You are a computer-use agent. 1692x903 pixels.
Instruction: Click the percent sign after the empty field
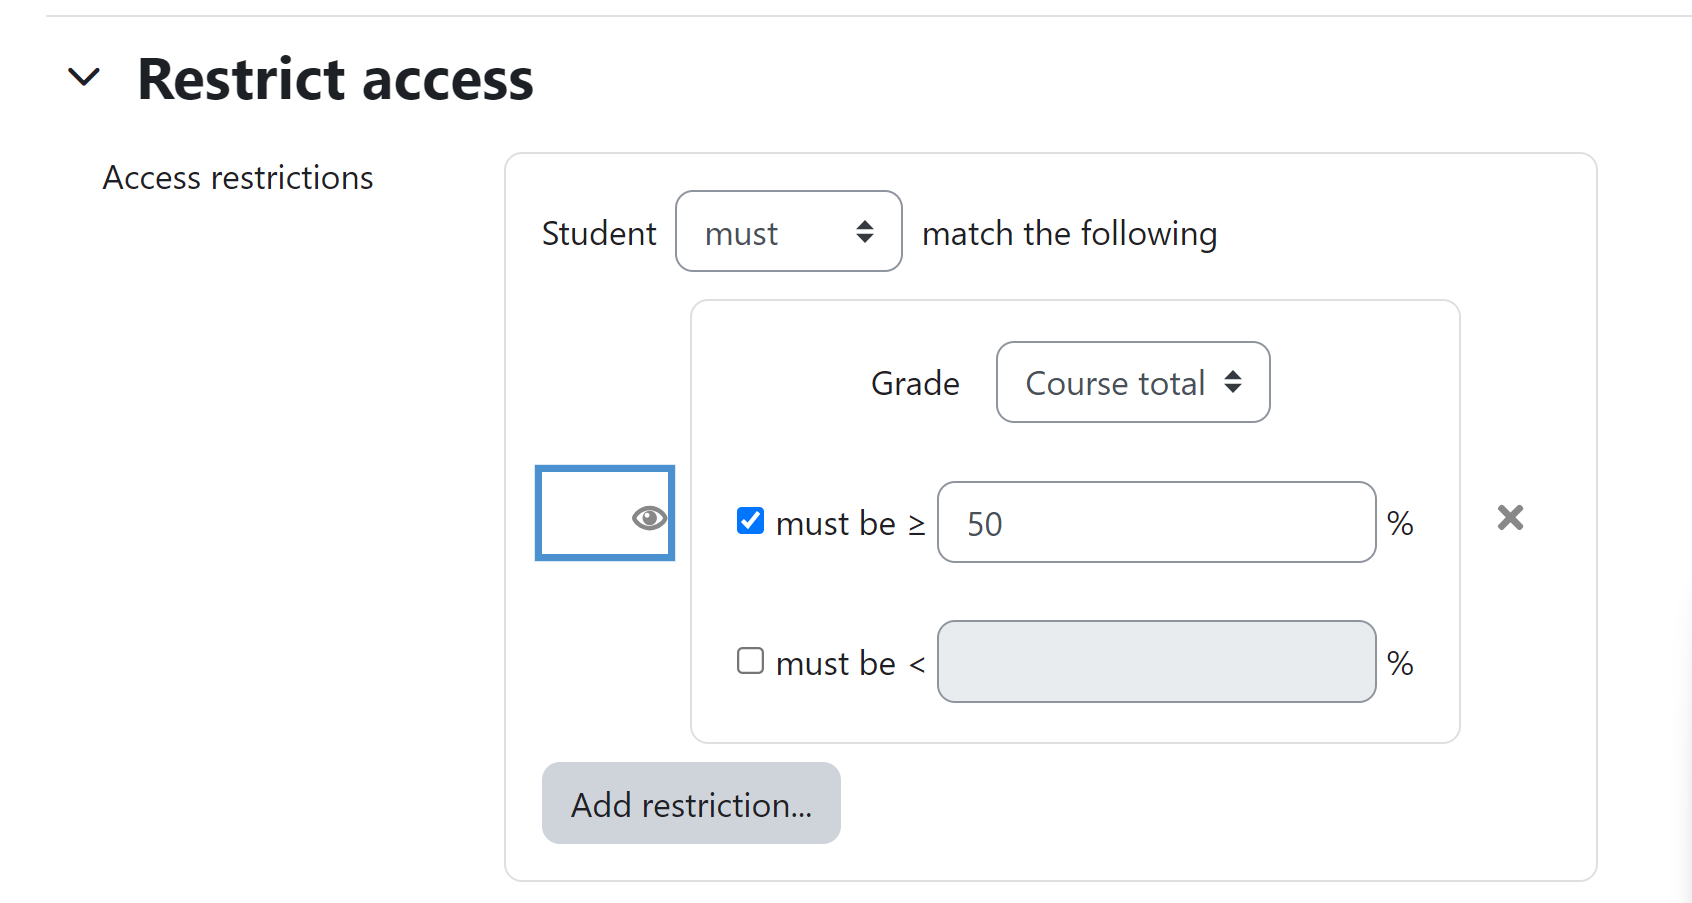(x=1400, y=663)
